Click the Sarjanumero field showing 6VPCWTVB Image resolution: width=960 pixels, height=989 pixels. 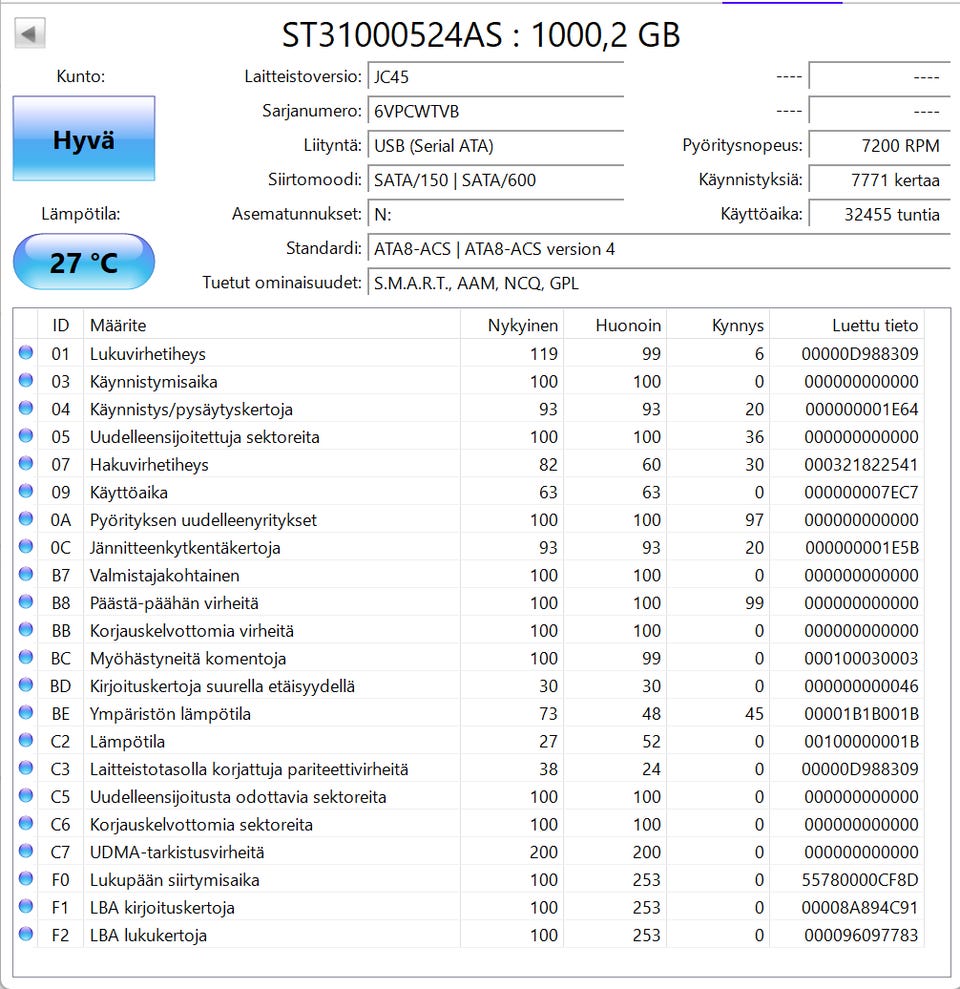[495, 112]
